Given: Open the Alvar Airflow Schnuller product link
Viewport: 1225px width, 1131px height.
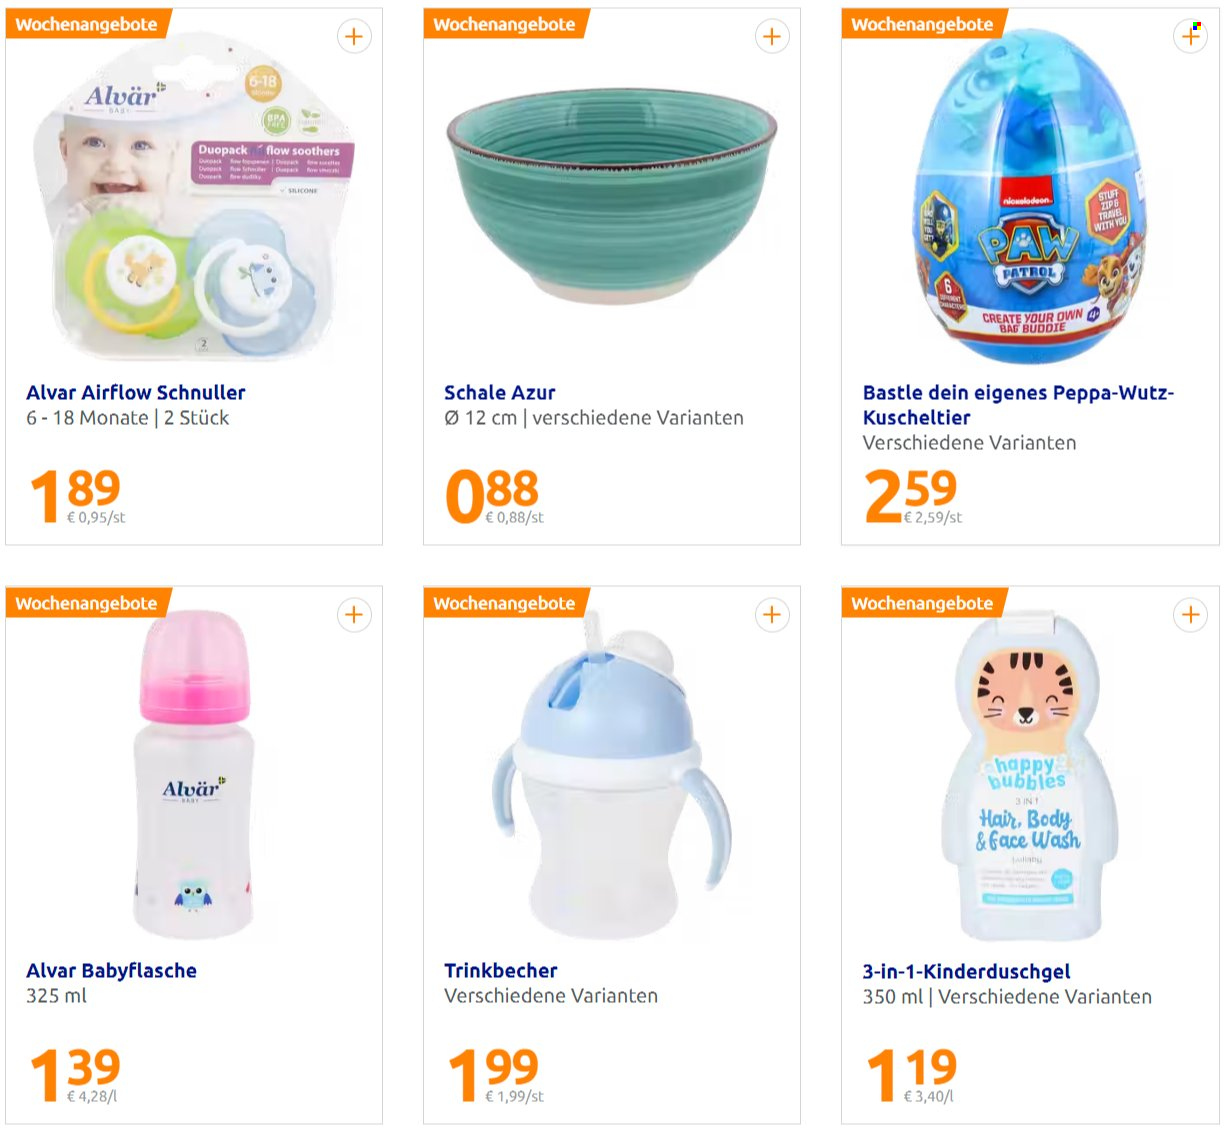Looking at the screenshot, I should (x=136, y=393).
